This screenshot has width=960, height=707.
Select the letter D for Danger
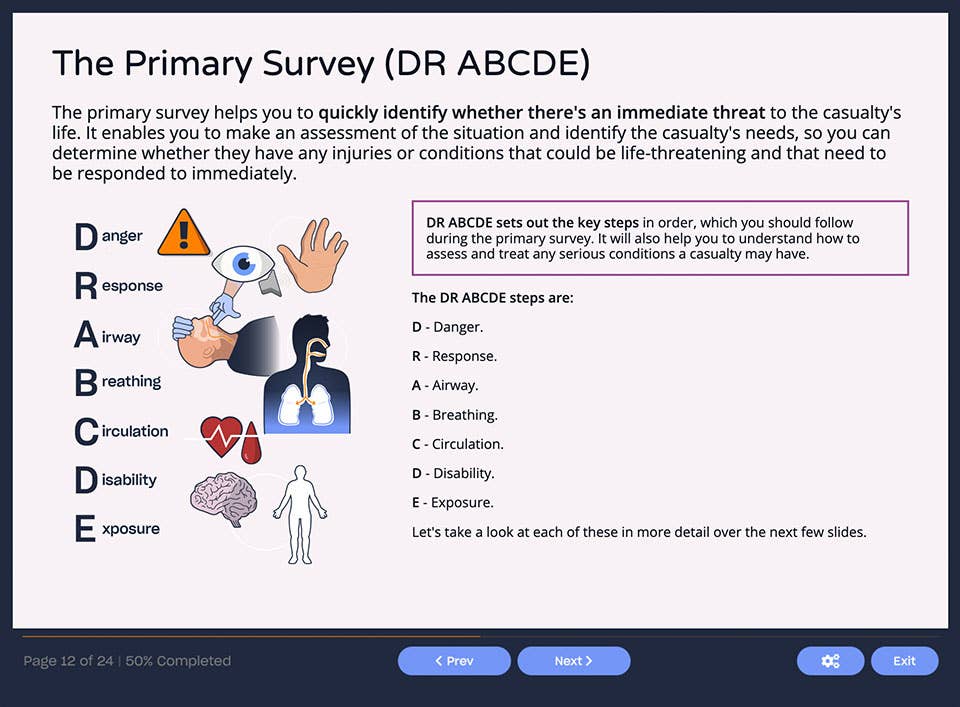[x=84, y=236]
